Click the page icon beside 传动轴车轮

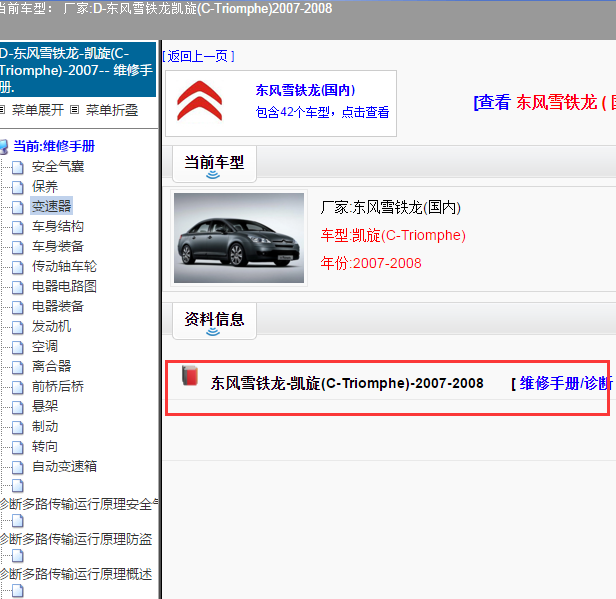tap(18, 267)
